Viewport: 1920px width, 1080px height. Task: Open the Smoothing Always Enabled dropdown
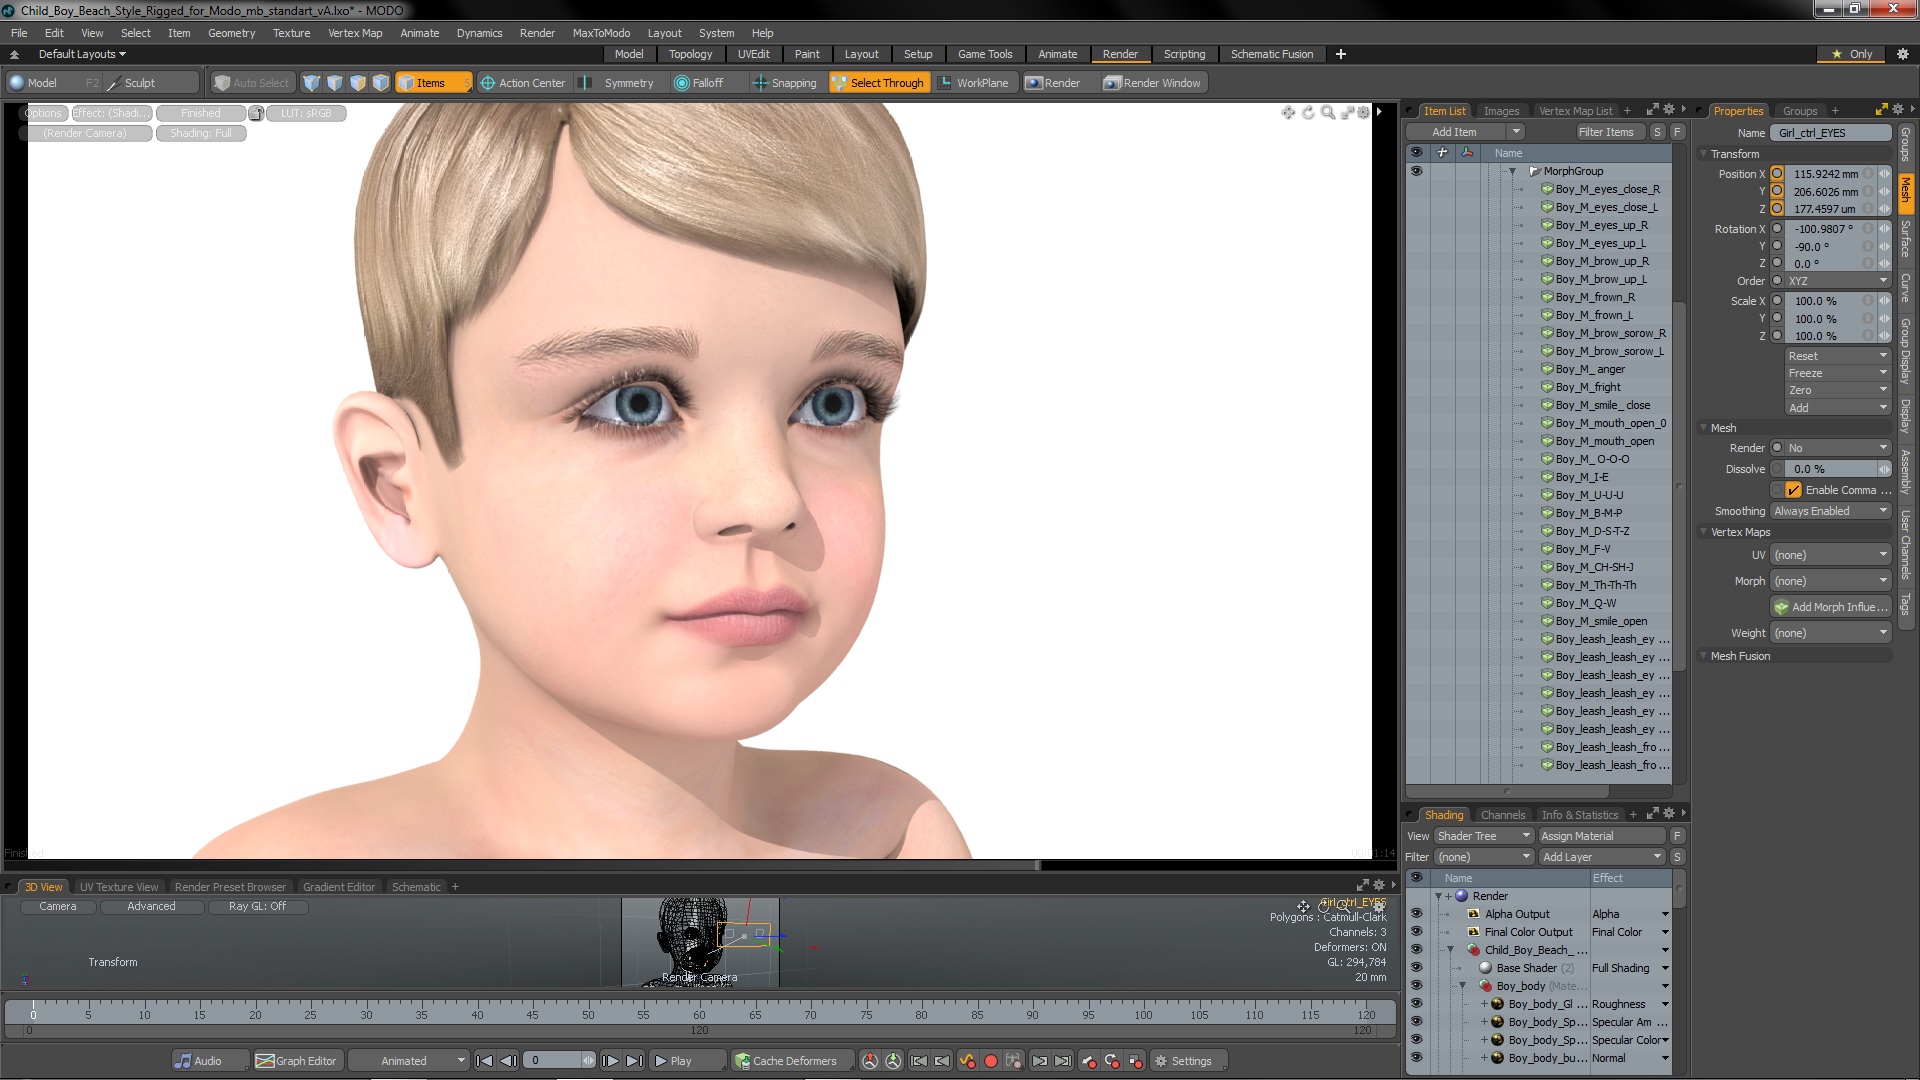click(1830, 511)
